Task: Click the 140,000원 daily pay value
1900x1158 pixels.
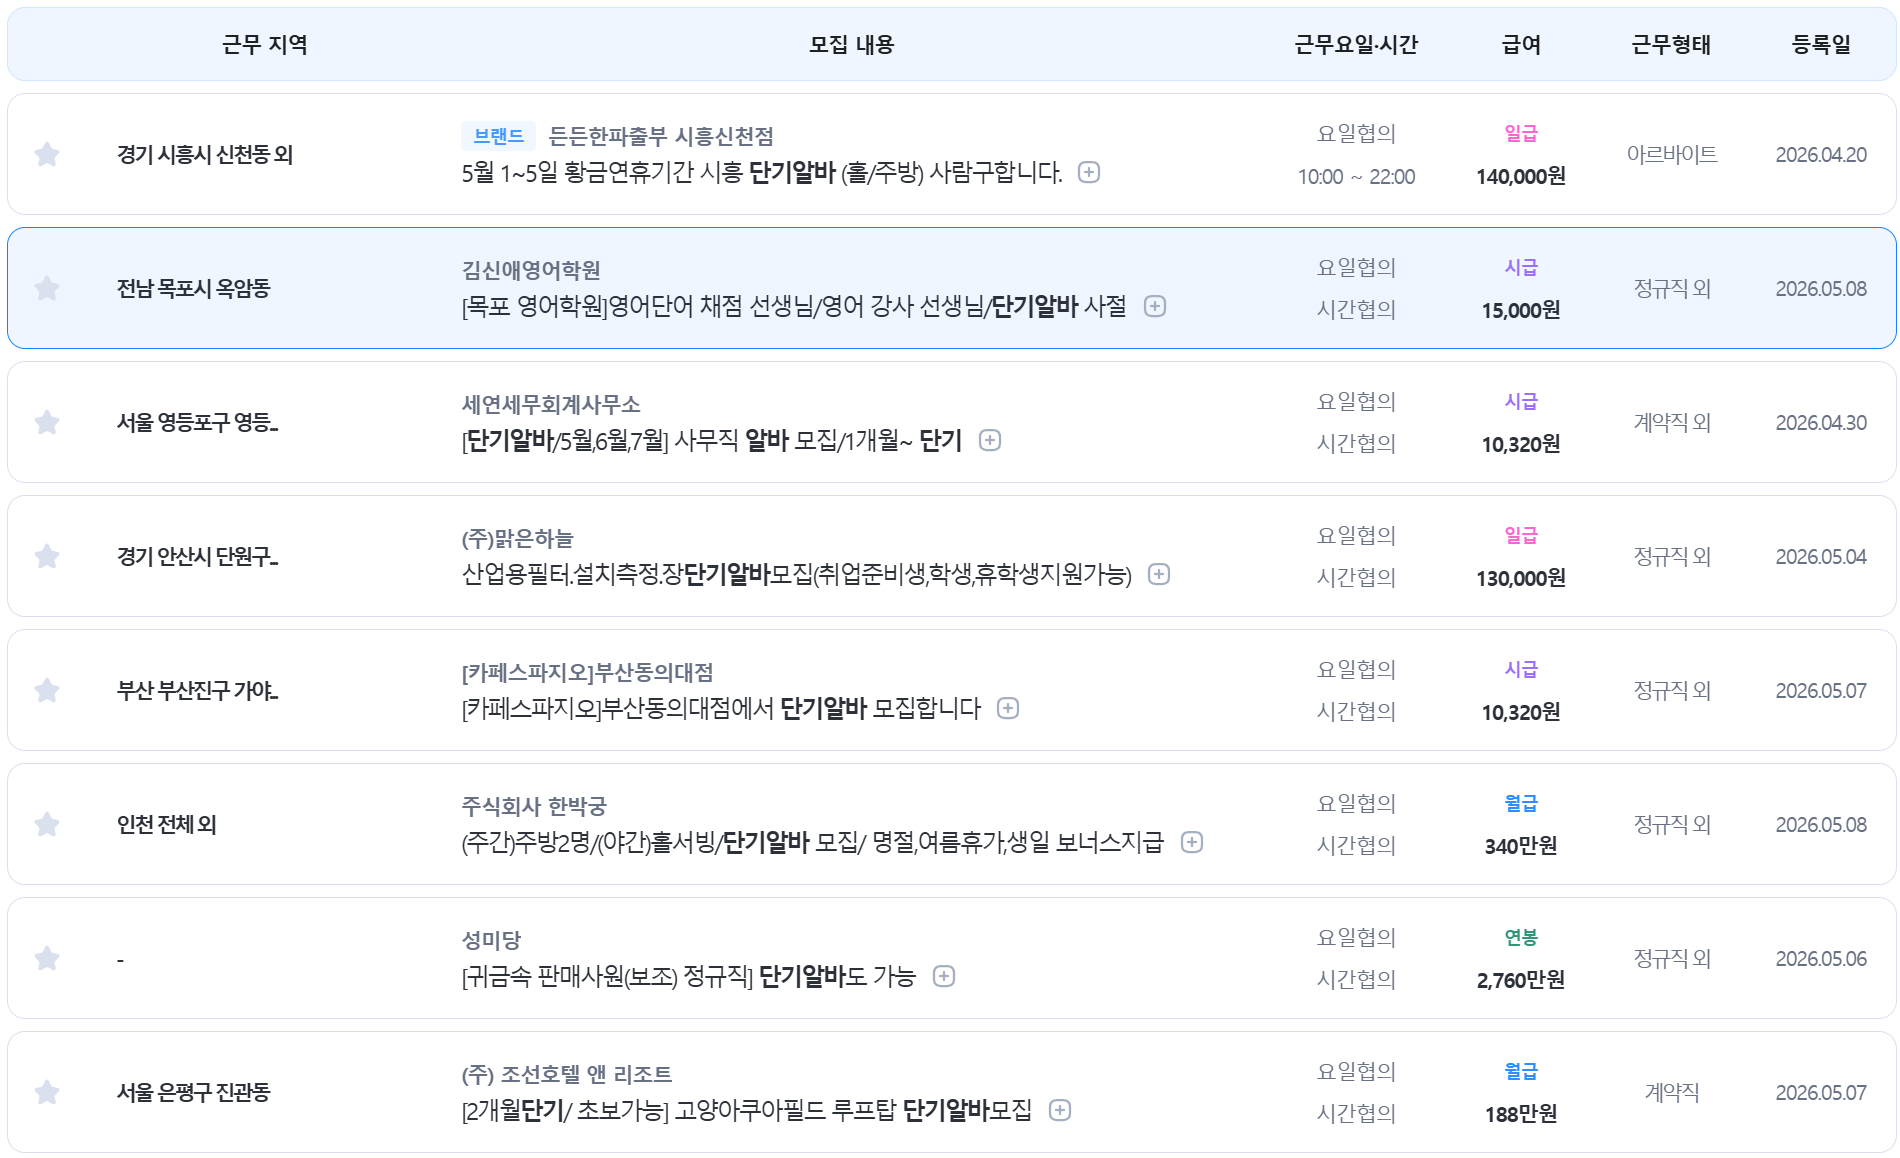Action: [x=1521, y=176]
